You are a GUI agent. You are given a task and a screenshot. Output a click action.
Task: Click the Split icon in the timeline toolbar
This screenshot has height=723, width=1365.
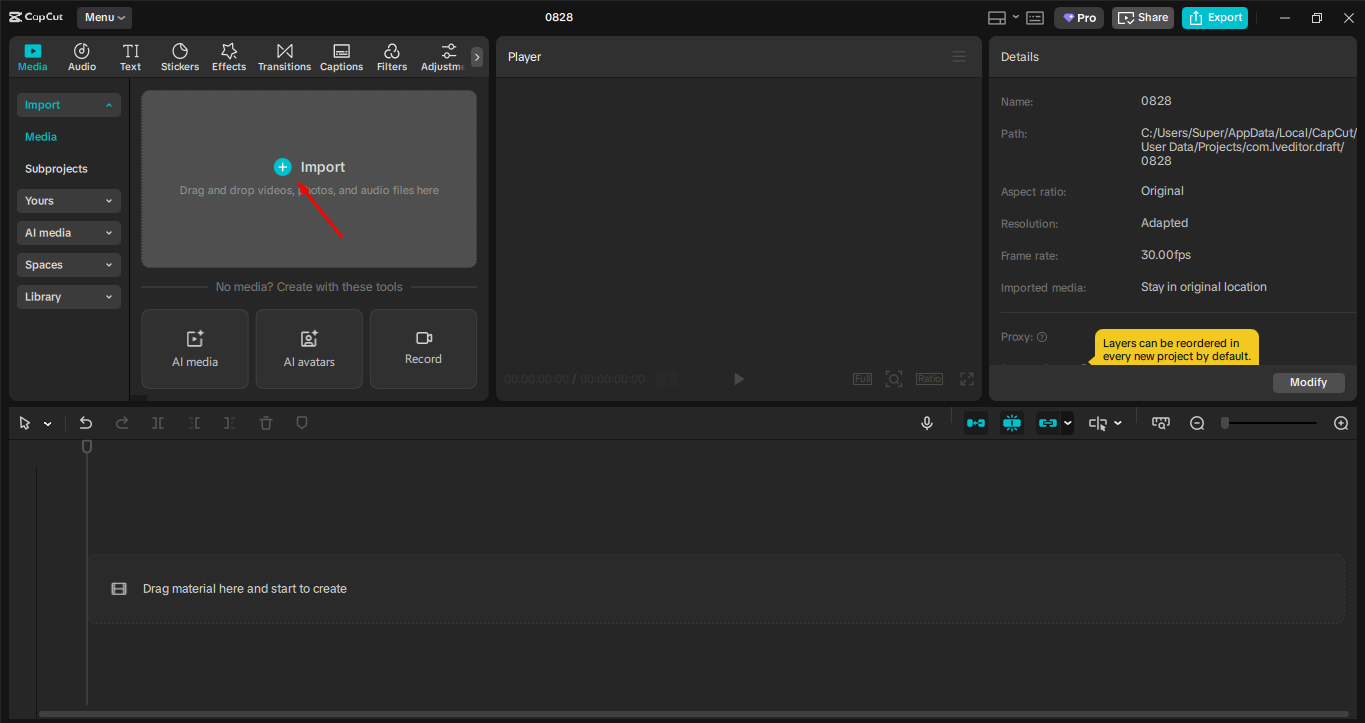pyautogui.click(x=157, y=422)
